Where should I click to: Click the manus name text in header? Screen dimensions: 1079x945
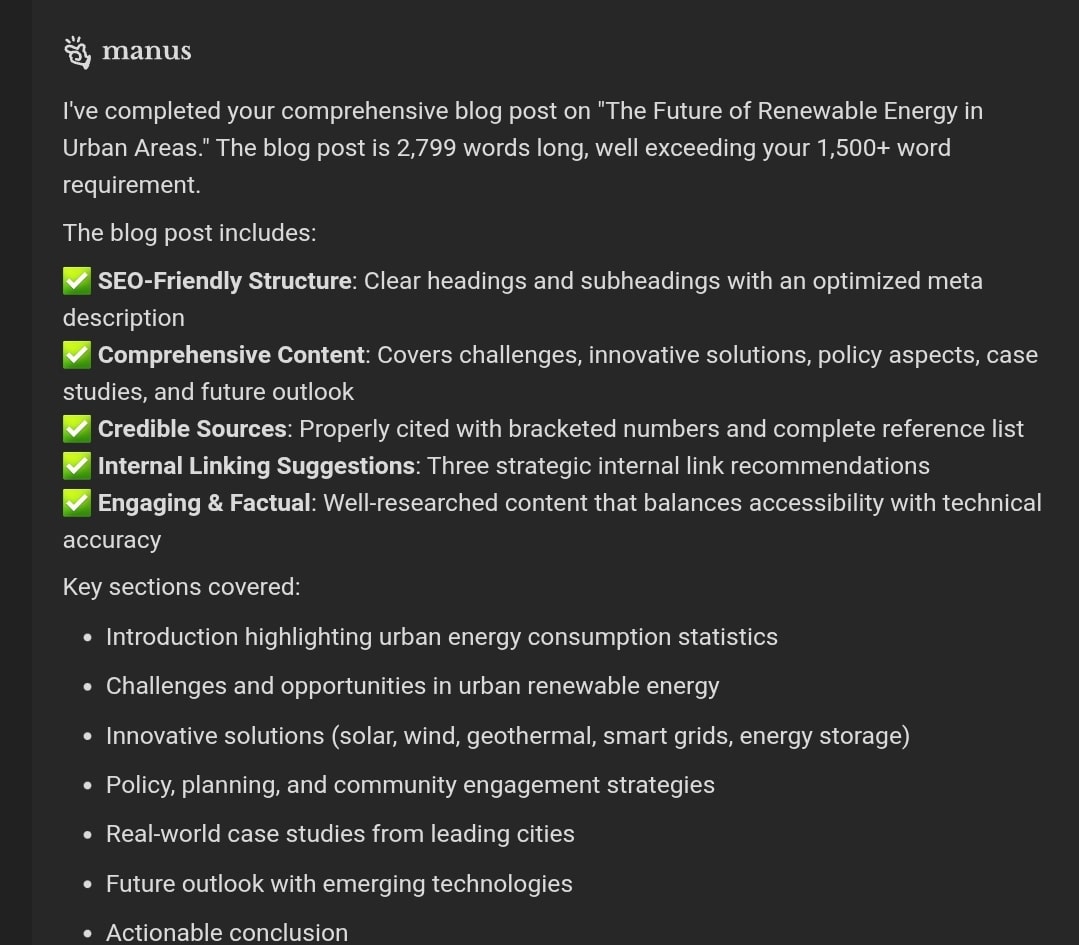pos(147,52)
